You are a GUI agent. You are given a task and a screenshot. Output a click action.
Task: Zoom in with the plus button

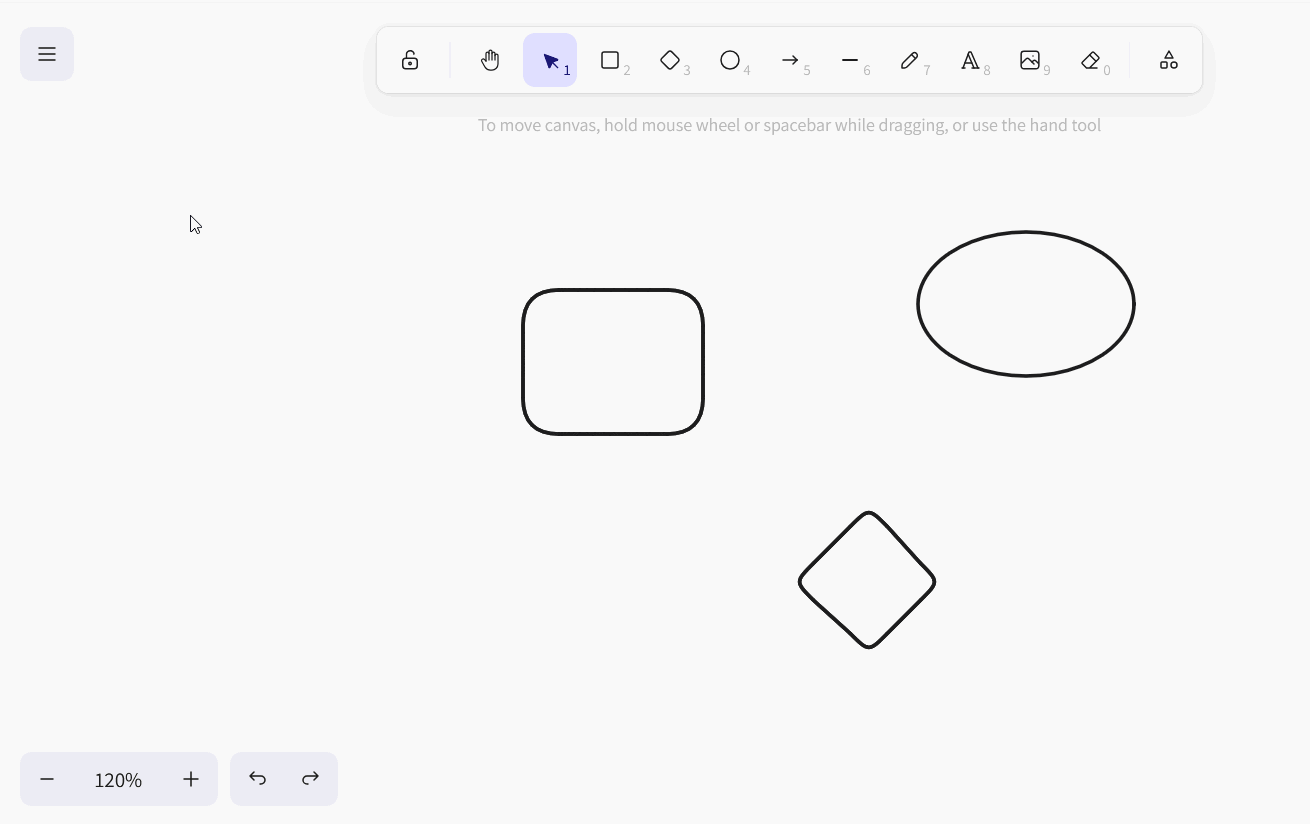pos(191,779)
